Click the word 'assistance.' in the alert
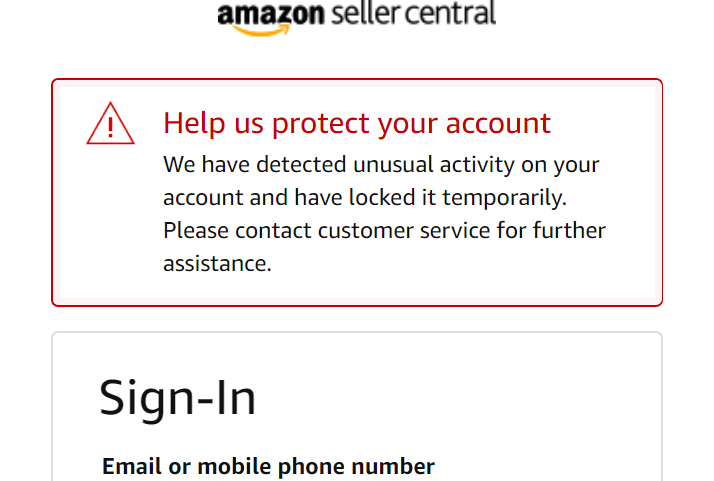Screen dimensions: 714x481 (217, 264)
